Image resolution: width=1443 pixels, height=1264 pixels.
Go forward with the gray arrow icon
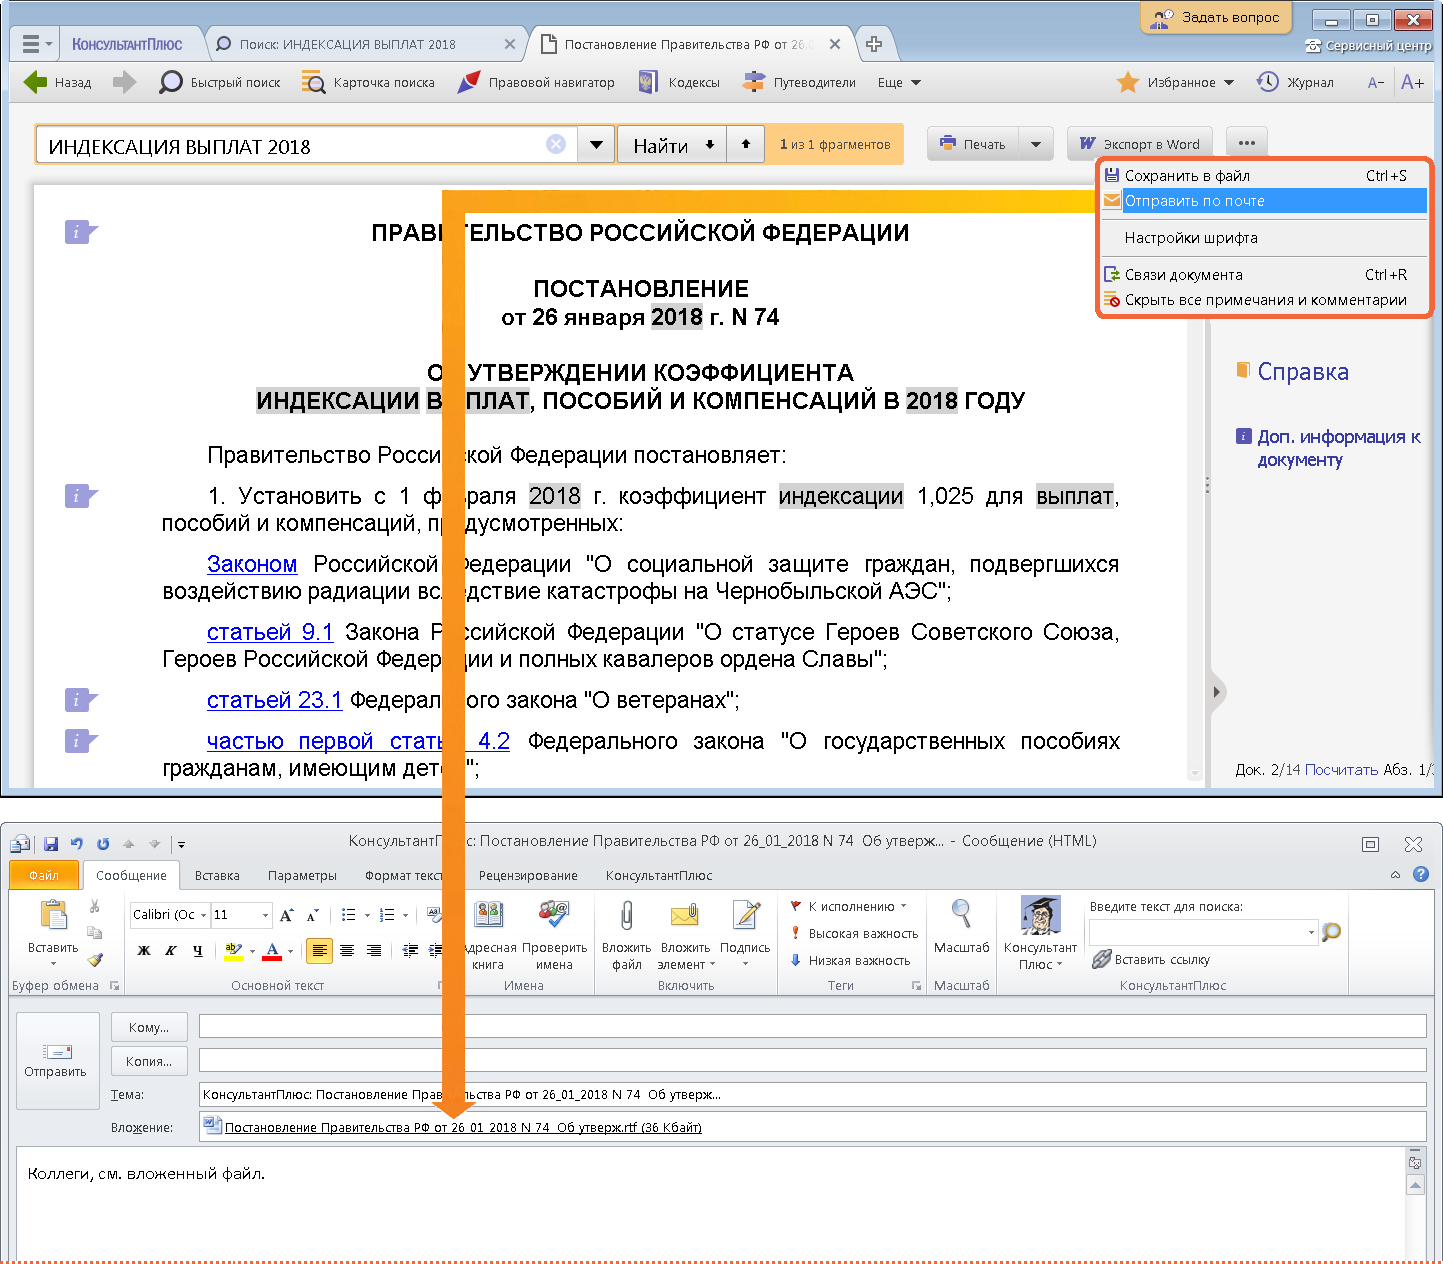tap(124, 82)
